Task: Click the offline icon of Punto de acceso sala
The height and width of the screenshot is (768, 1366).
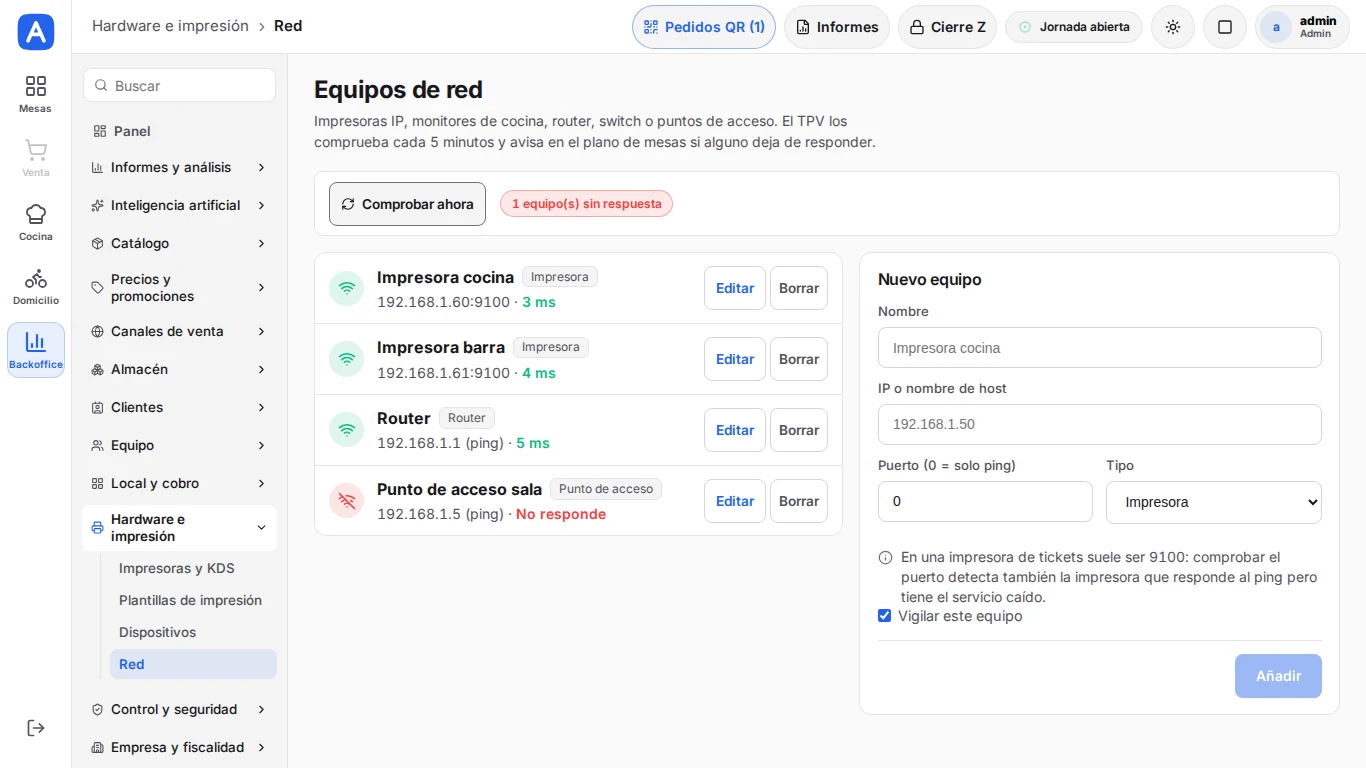Action: [x=347, y=501]
